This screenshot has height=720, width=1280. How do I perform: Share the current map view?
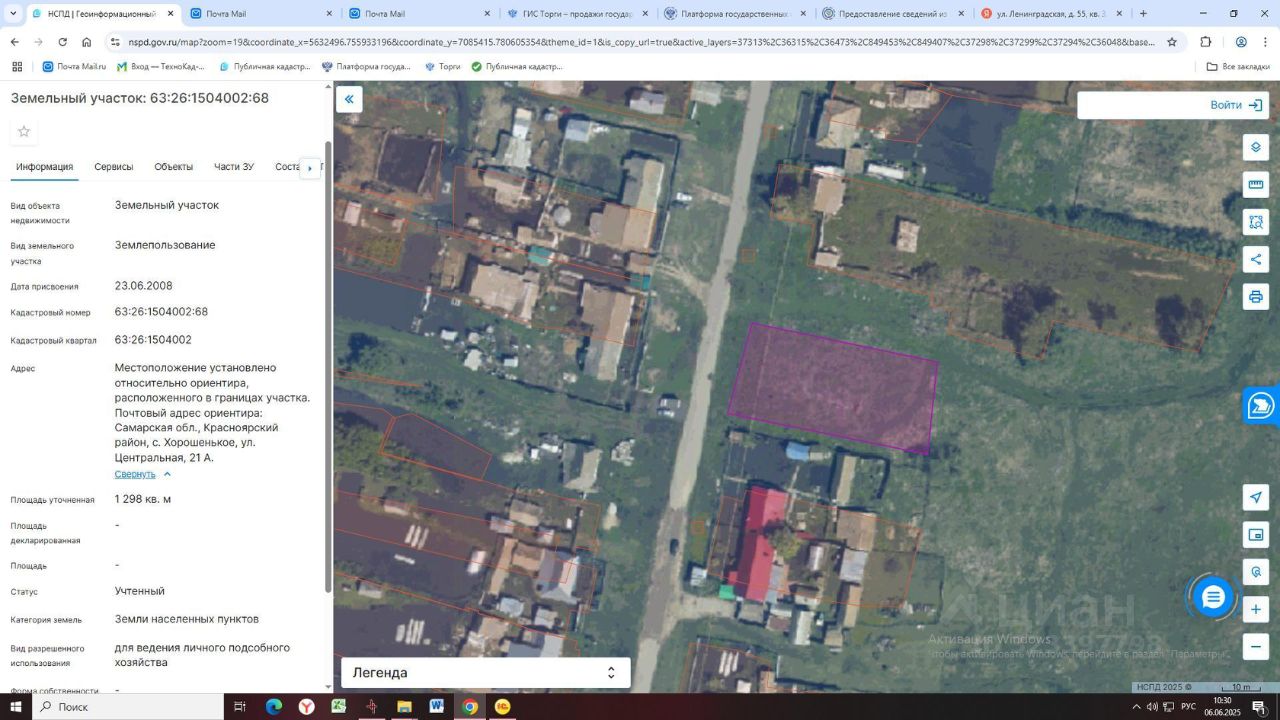[1256, 260]
